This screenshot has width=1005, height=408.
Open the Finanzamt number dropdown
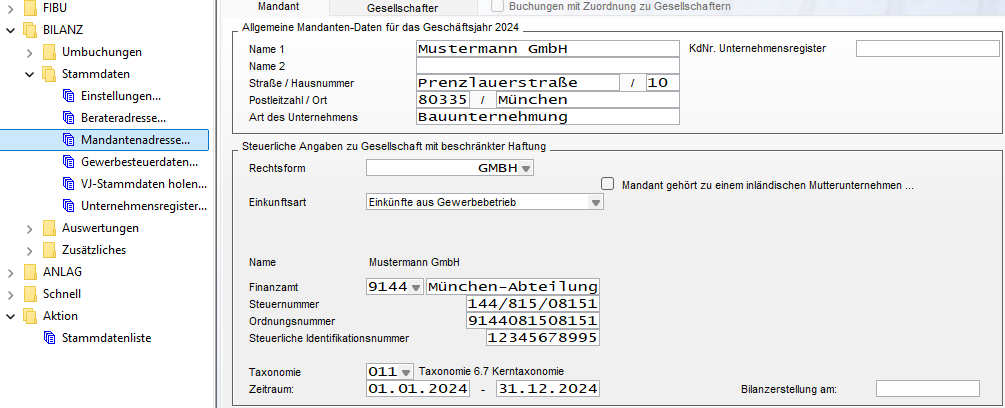(416, 288)
